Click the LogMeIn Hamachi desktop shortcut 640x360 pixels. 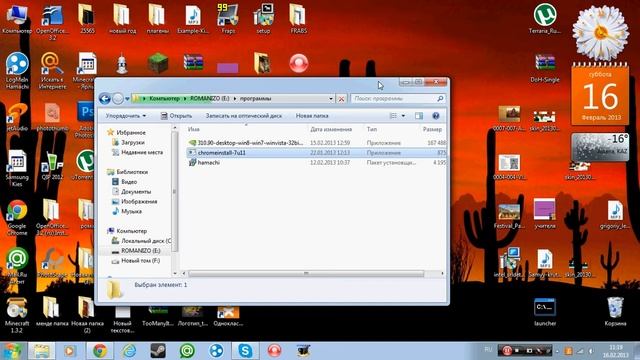(x=17, y=71)
